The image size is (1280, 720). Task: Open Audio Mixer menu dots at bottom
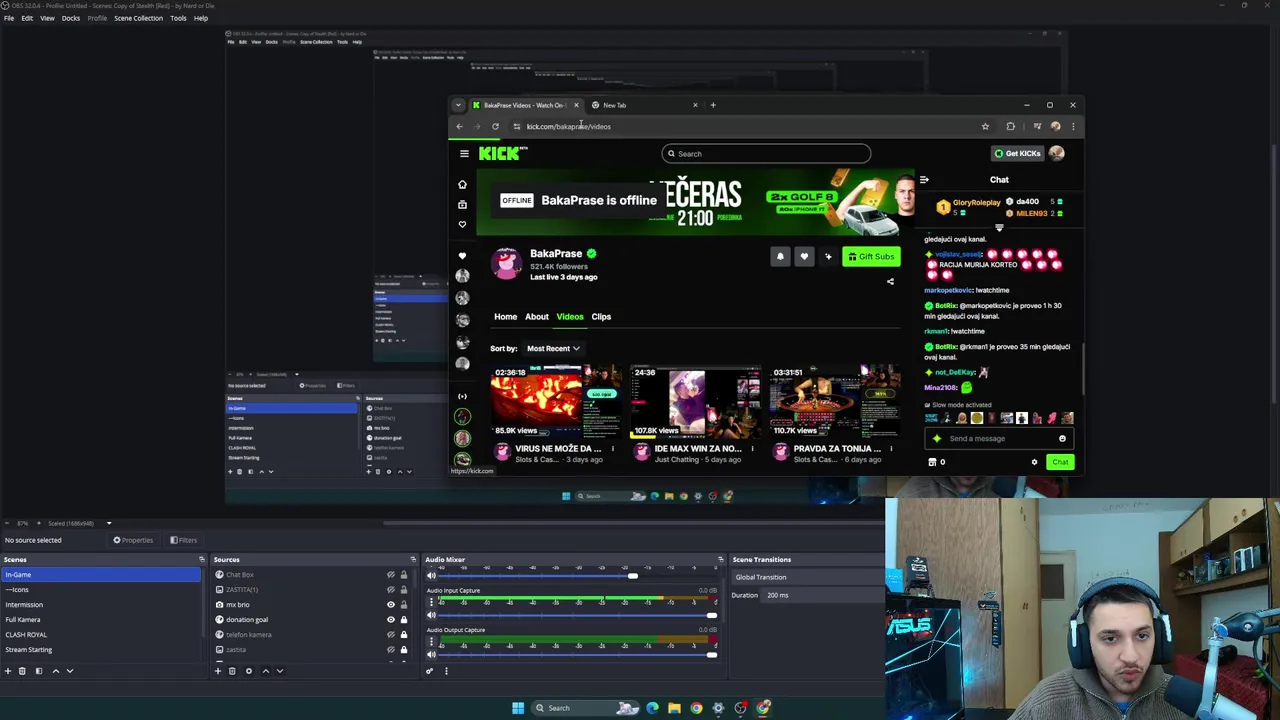tap(446, 671)
